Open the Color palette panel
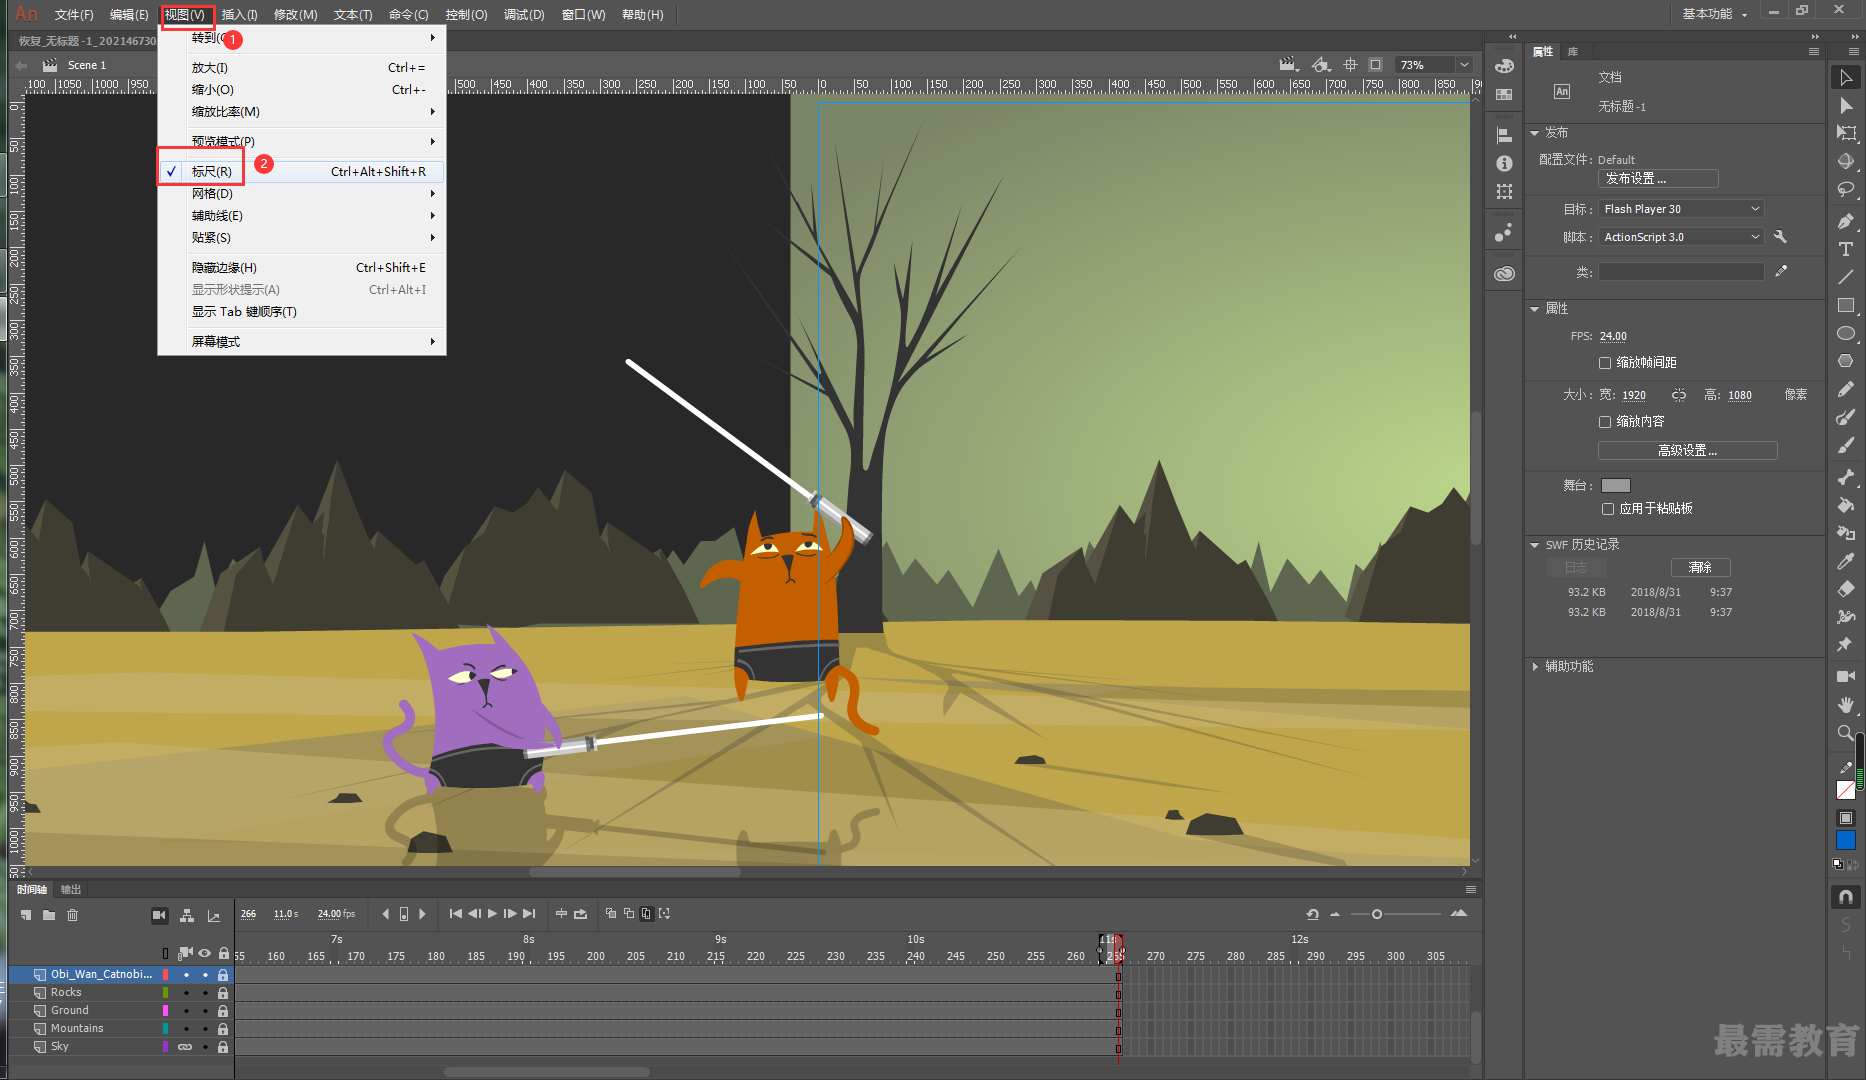The image size is (1866, 1080). [x=1504, y=66]
